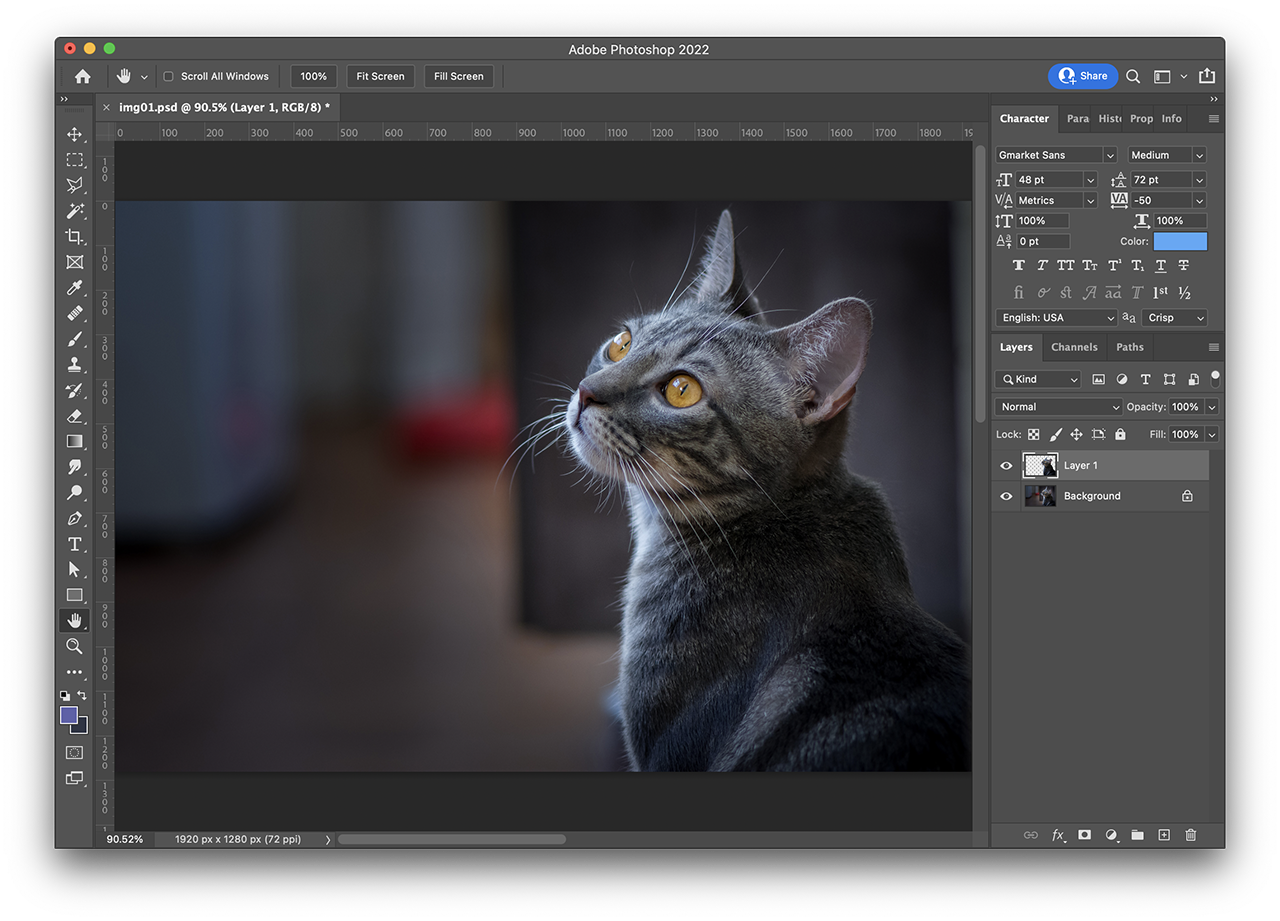Viewport: 1280px width, 921px height.
Task: Toggle Underline text style
Action: 1160,266
